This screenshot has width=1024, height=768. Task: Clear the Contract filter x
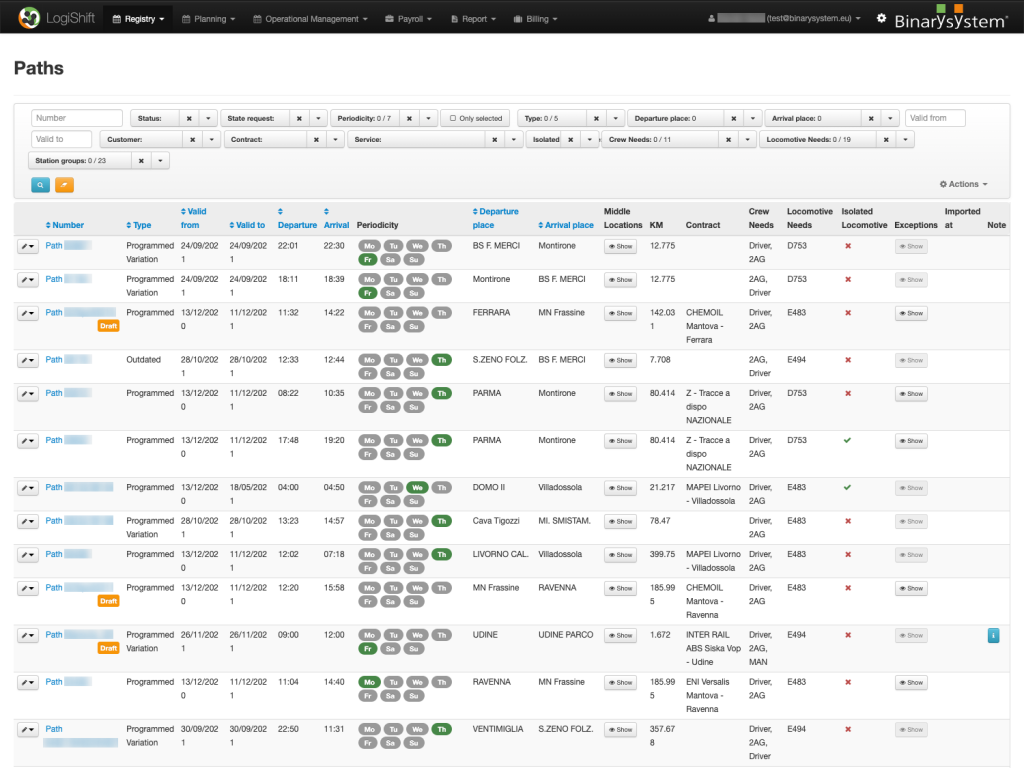316,139
